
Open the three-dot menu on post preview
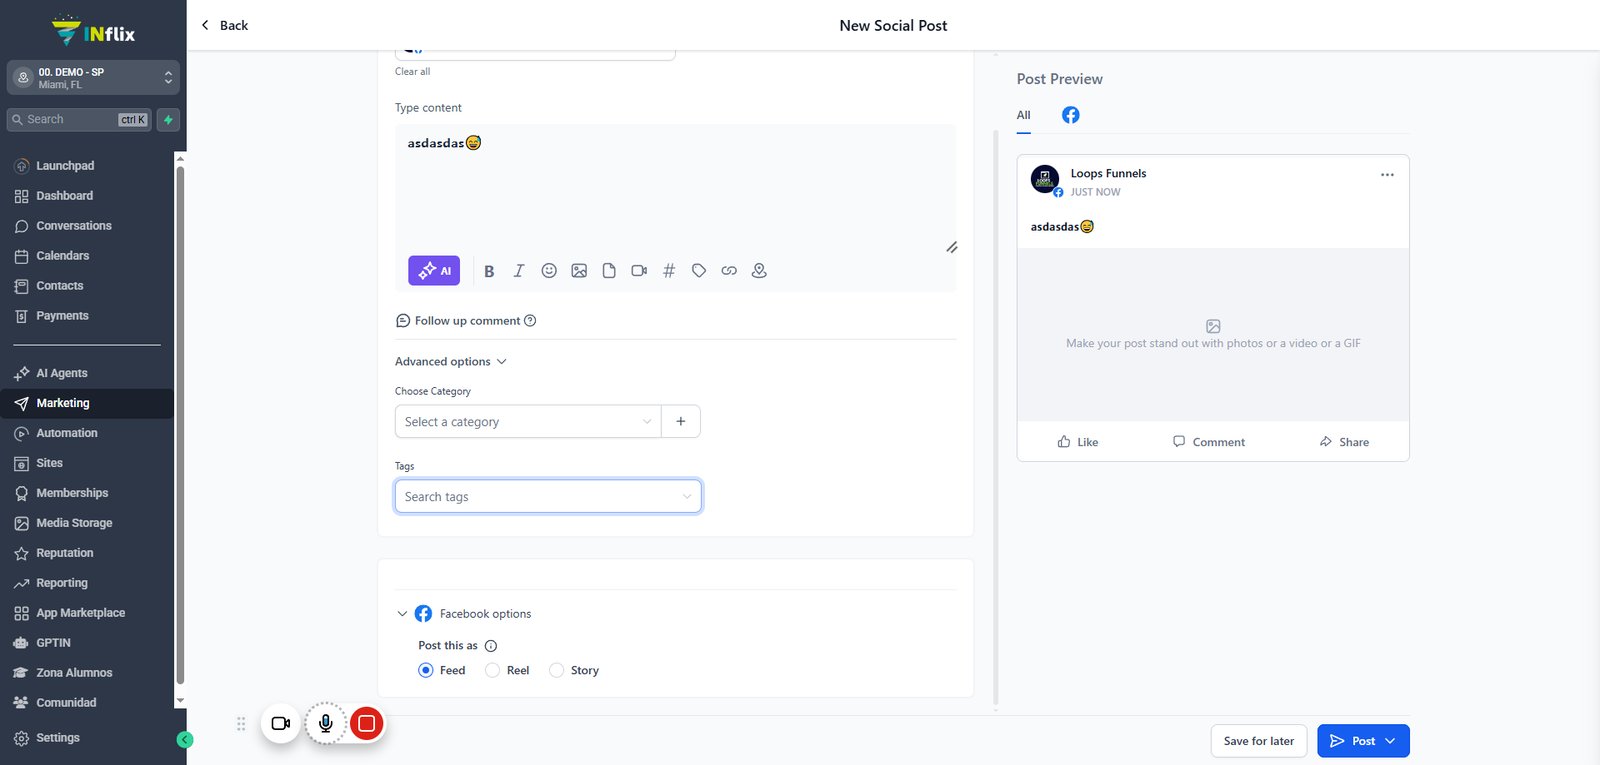coord(1387,175)
